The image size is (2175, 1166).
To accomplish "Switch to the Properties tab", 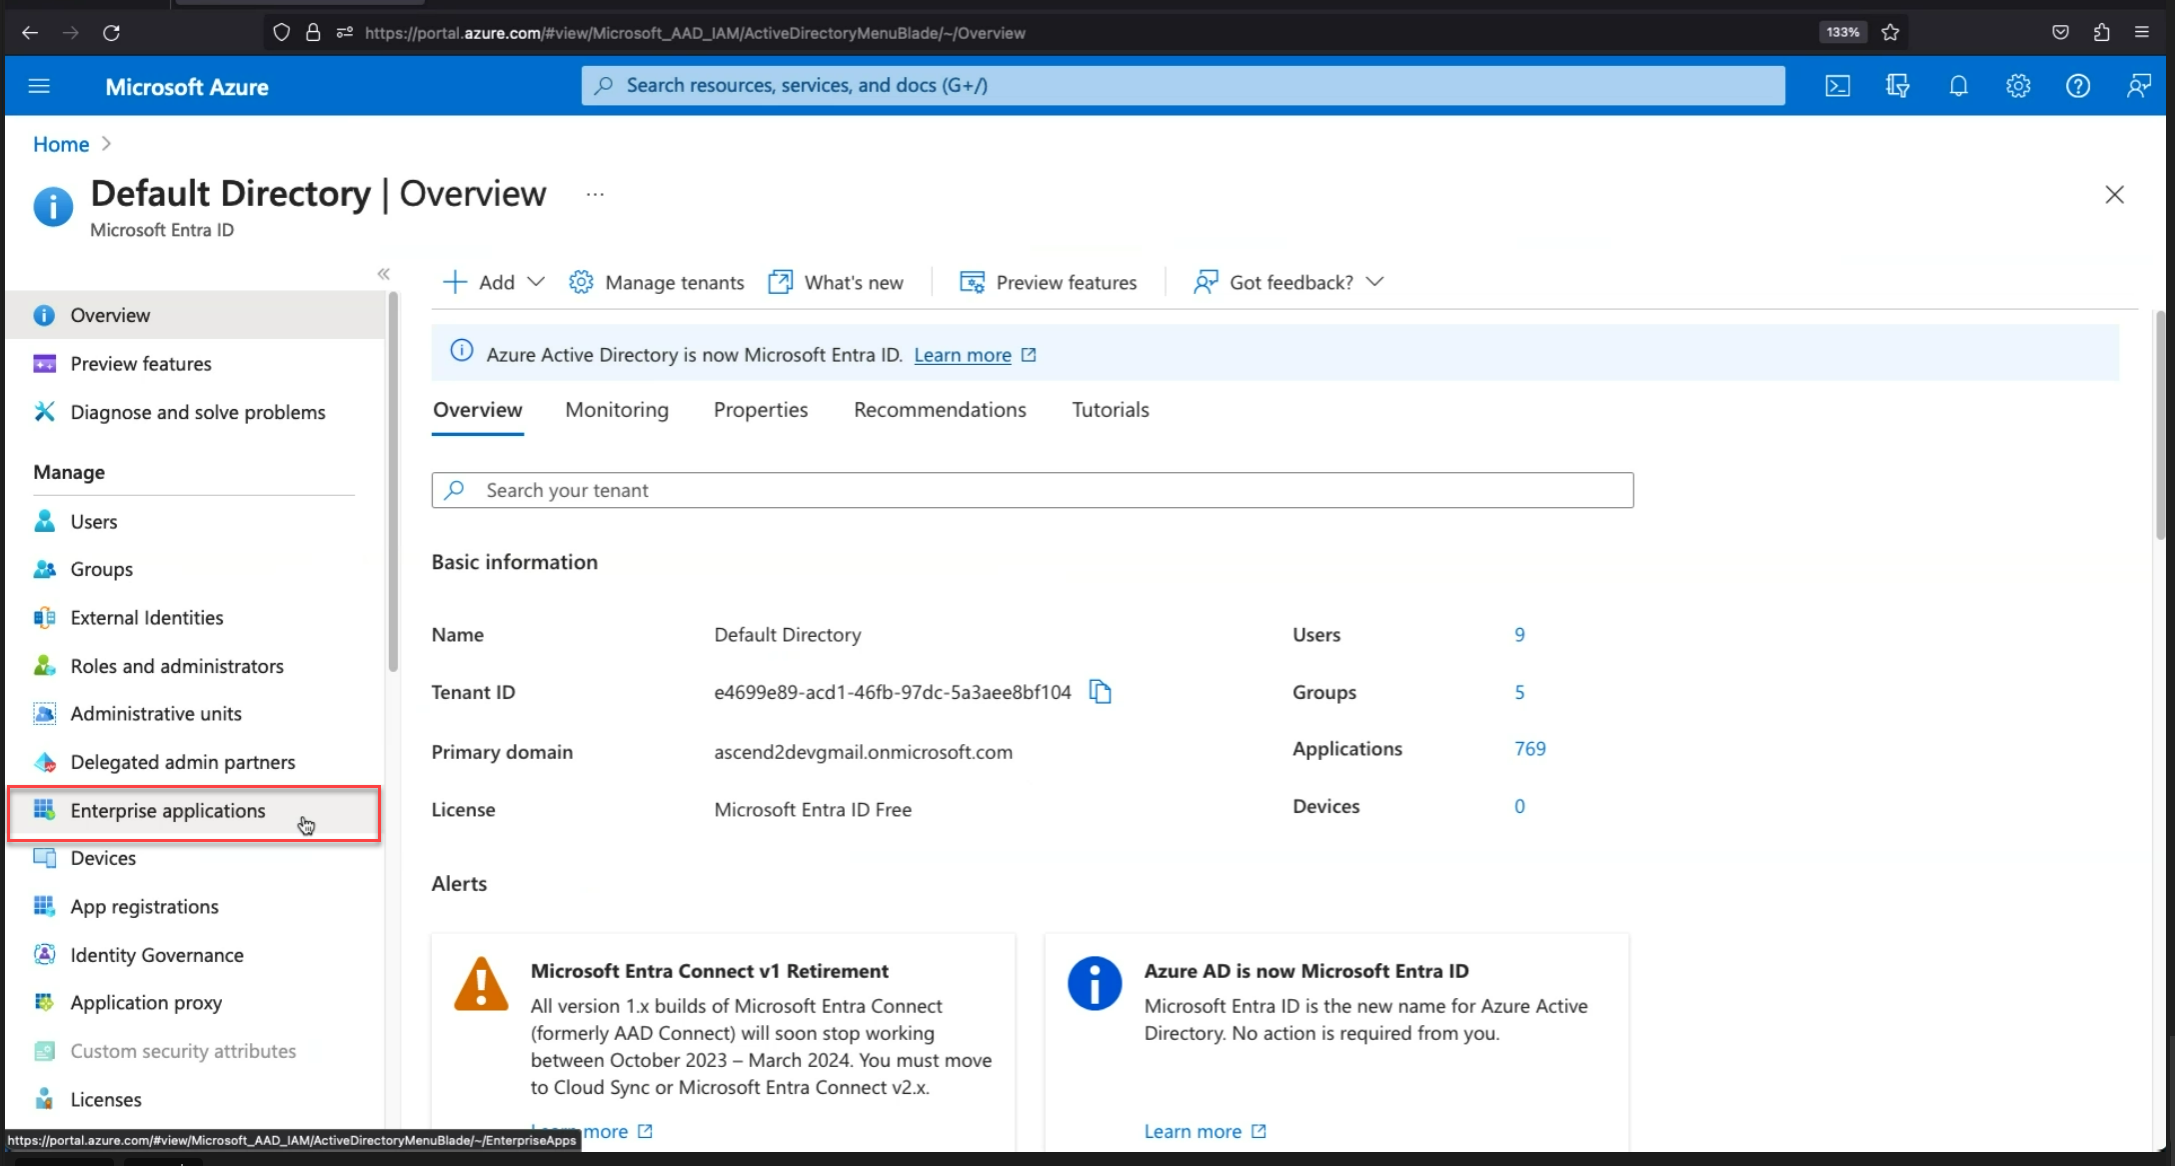I will click(761, 410).
